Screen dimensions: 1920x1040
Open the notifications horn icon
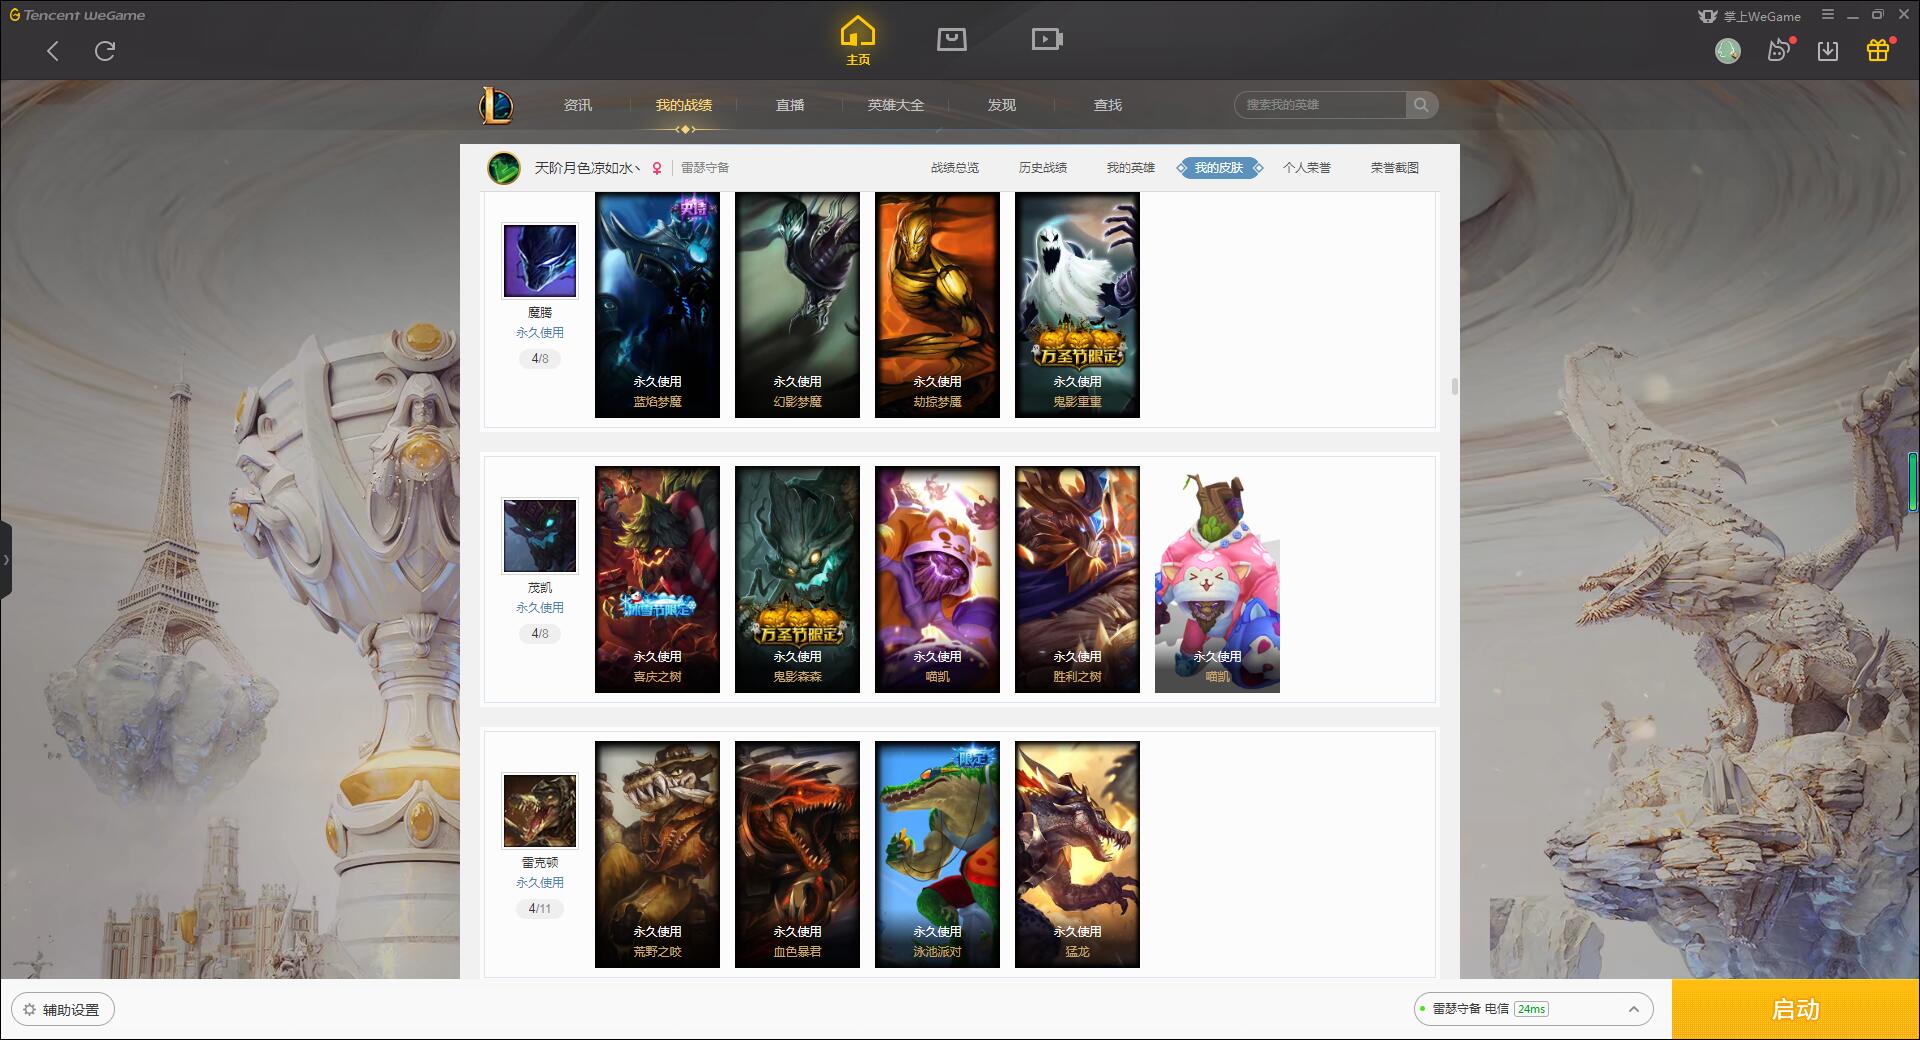point(1779,50)
